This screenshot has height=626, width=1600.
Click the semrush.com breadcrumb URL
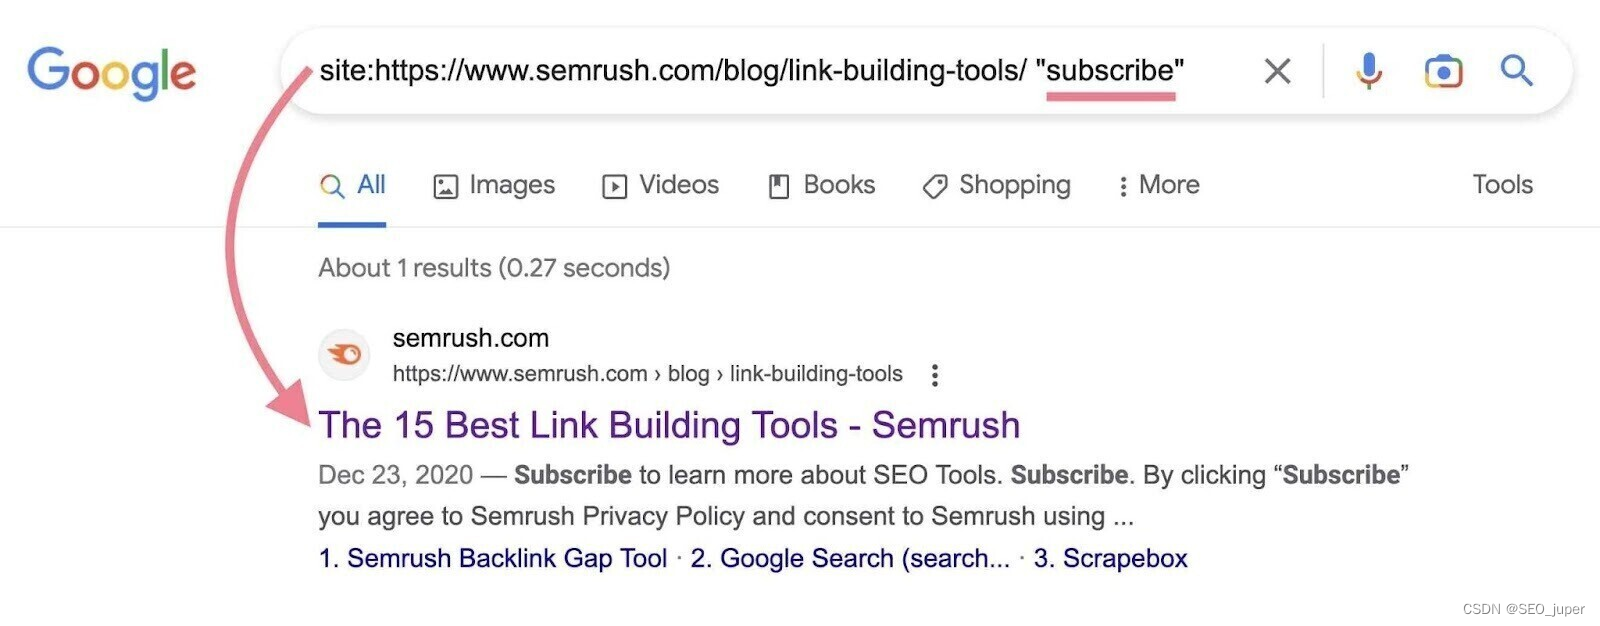click(647, 374)
